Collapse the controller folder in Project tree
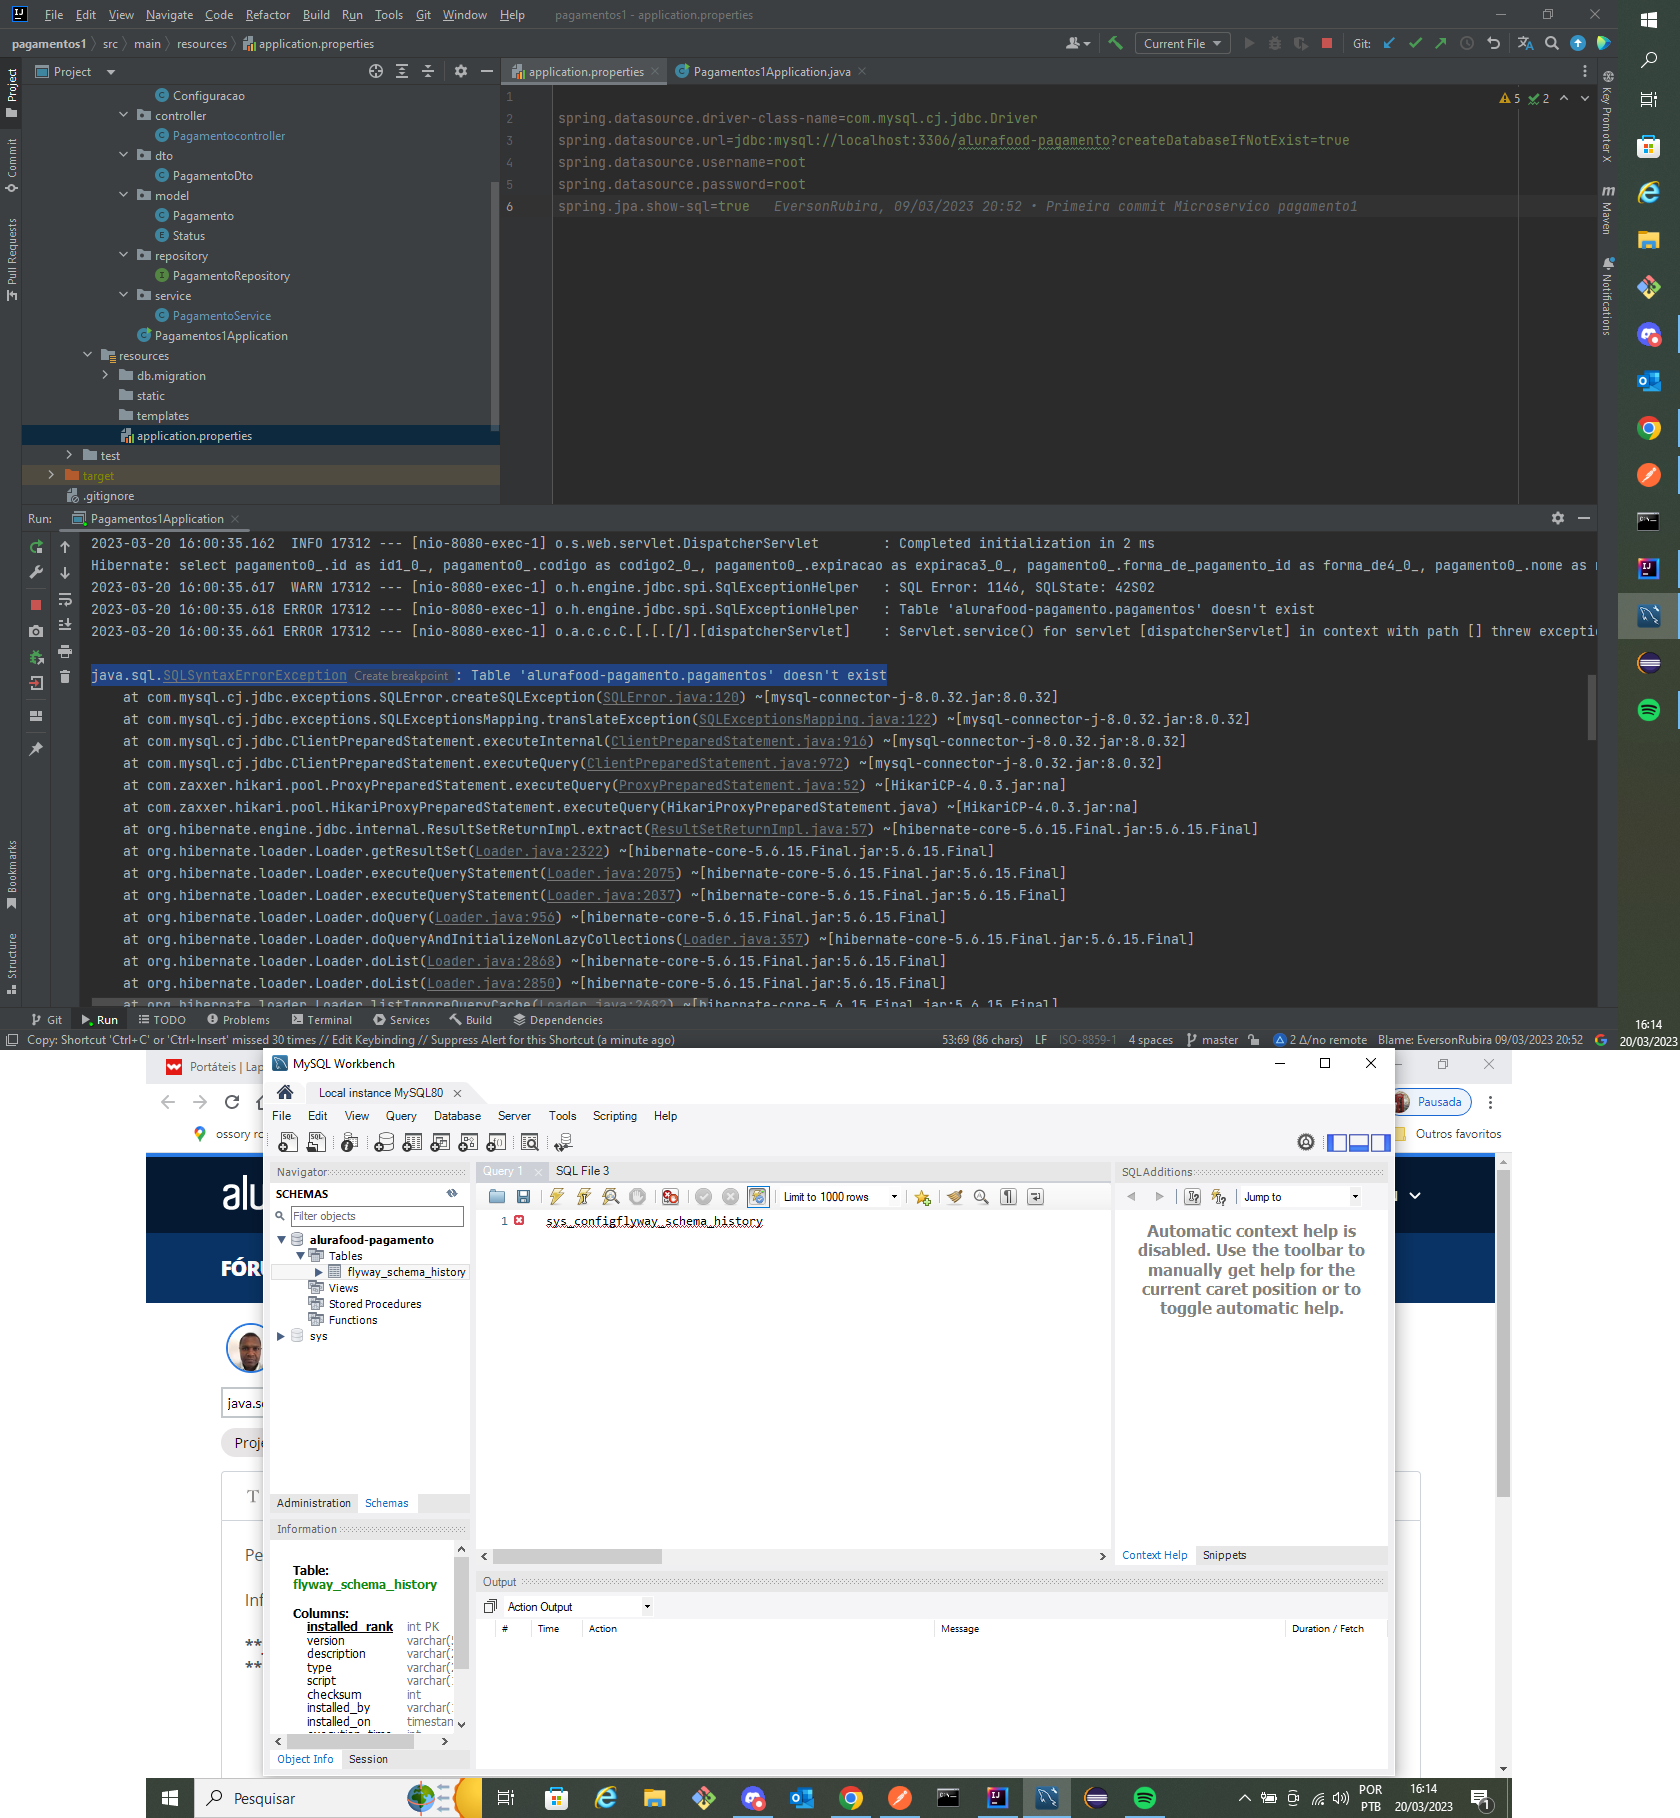 coord(124,115)
